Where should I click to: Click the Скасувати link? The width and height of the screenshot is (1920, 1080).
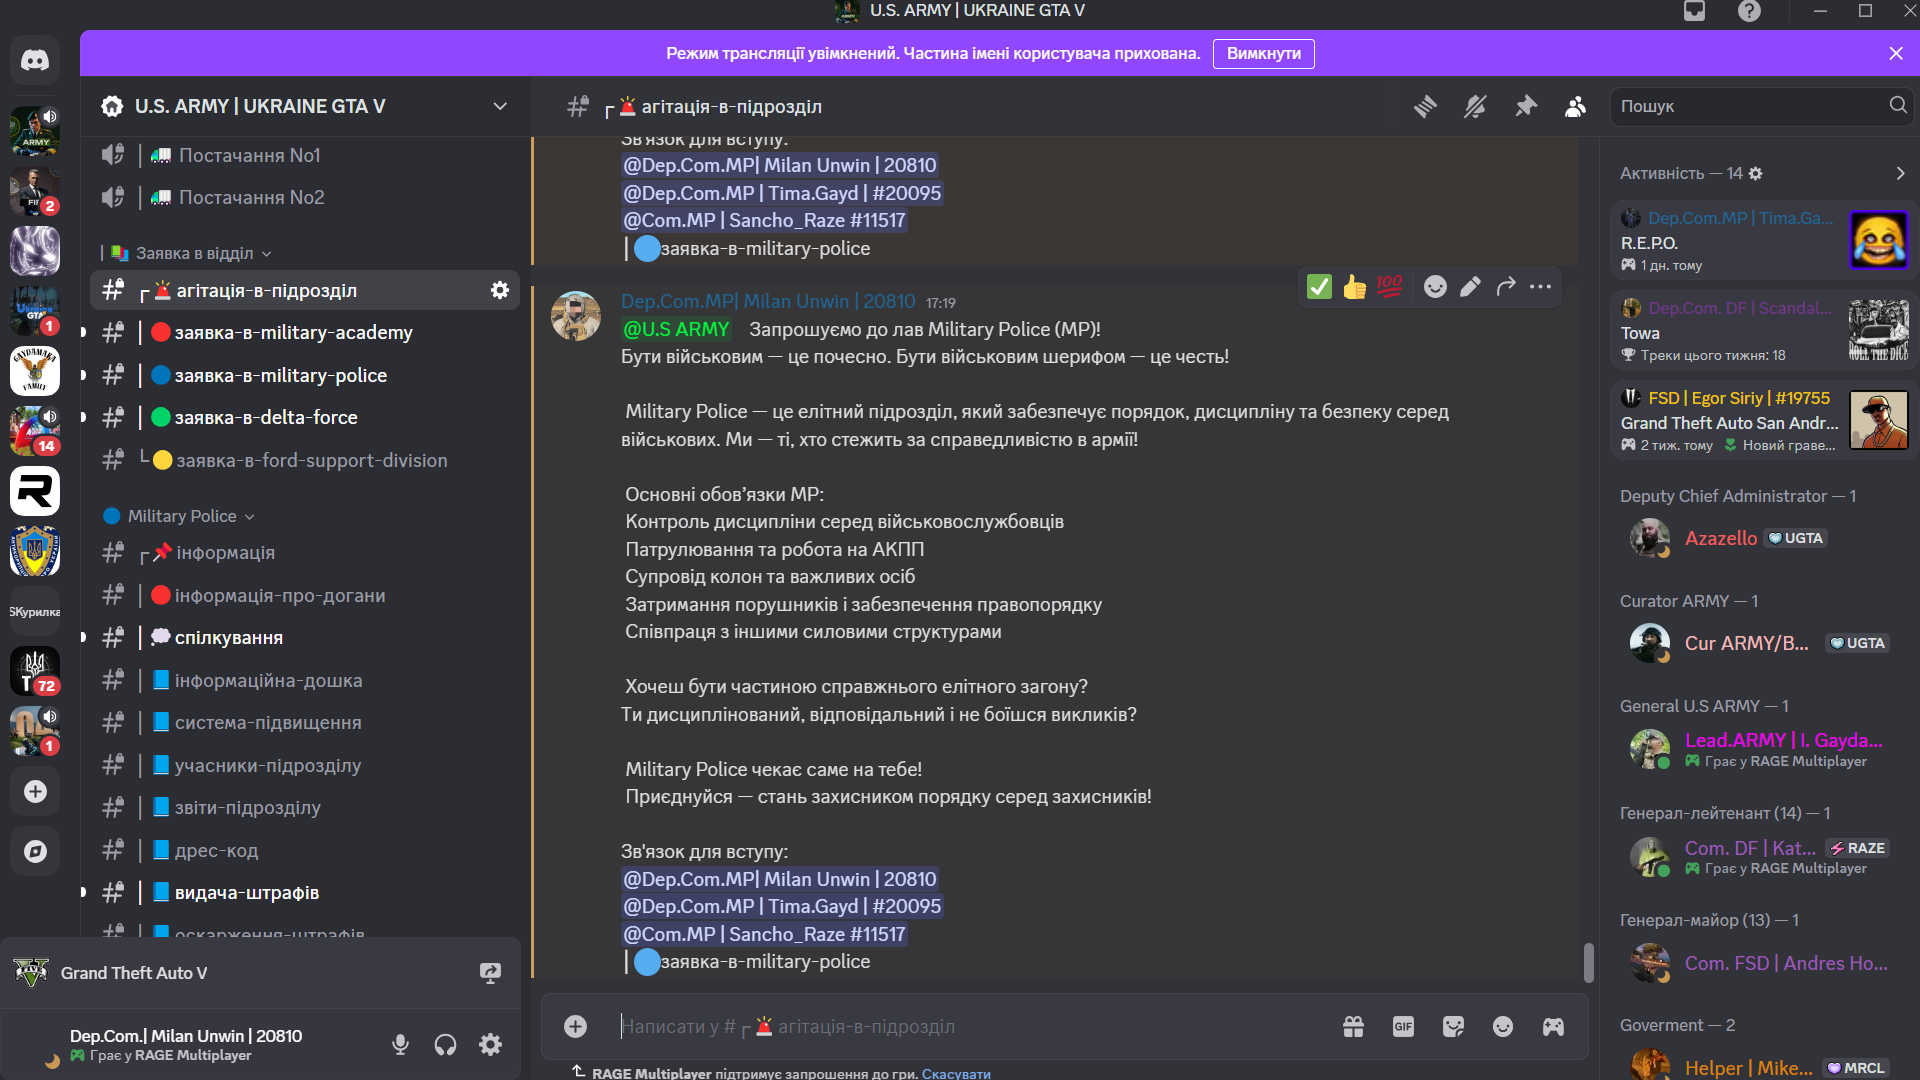[956, 1073]
